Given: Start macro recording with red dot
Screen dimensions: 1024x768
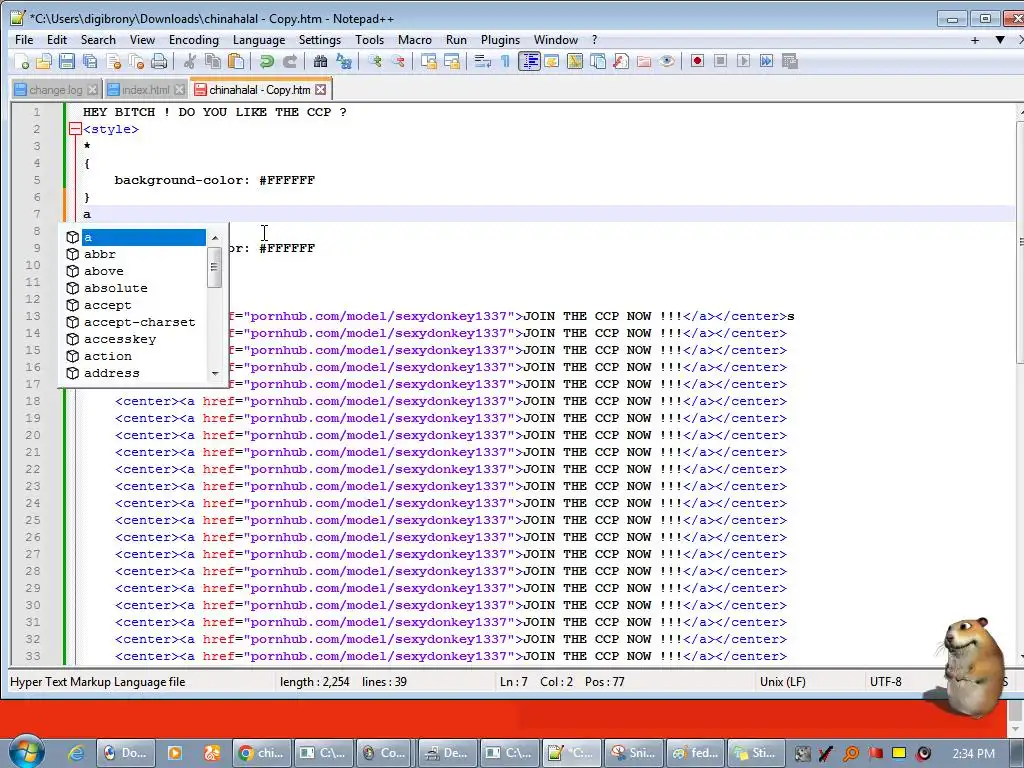Looking at the screenshot, I should (697, 61).
